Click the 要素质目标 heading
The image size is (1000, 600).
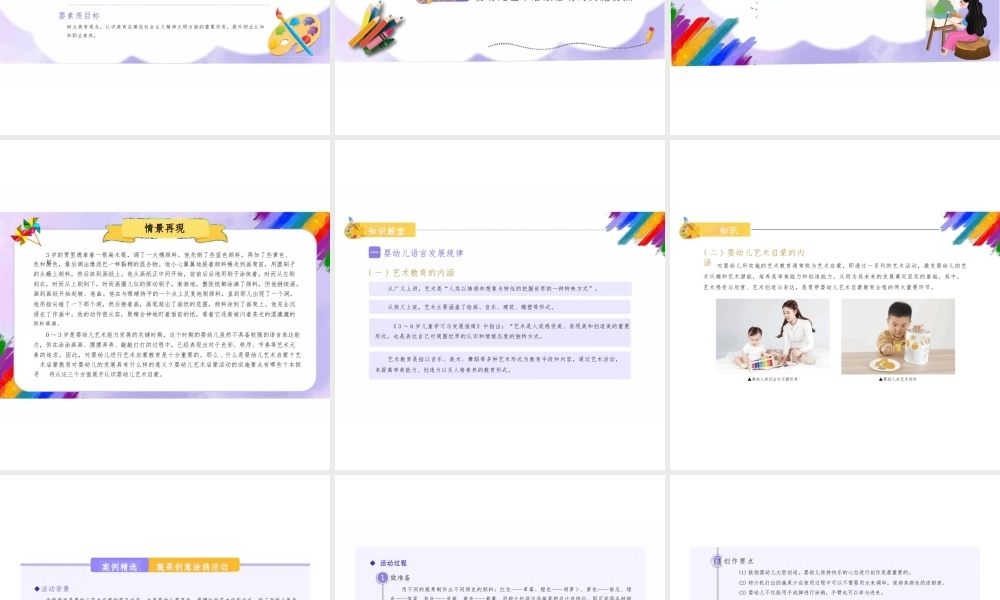coord(79,15)
